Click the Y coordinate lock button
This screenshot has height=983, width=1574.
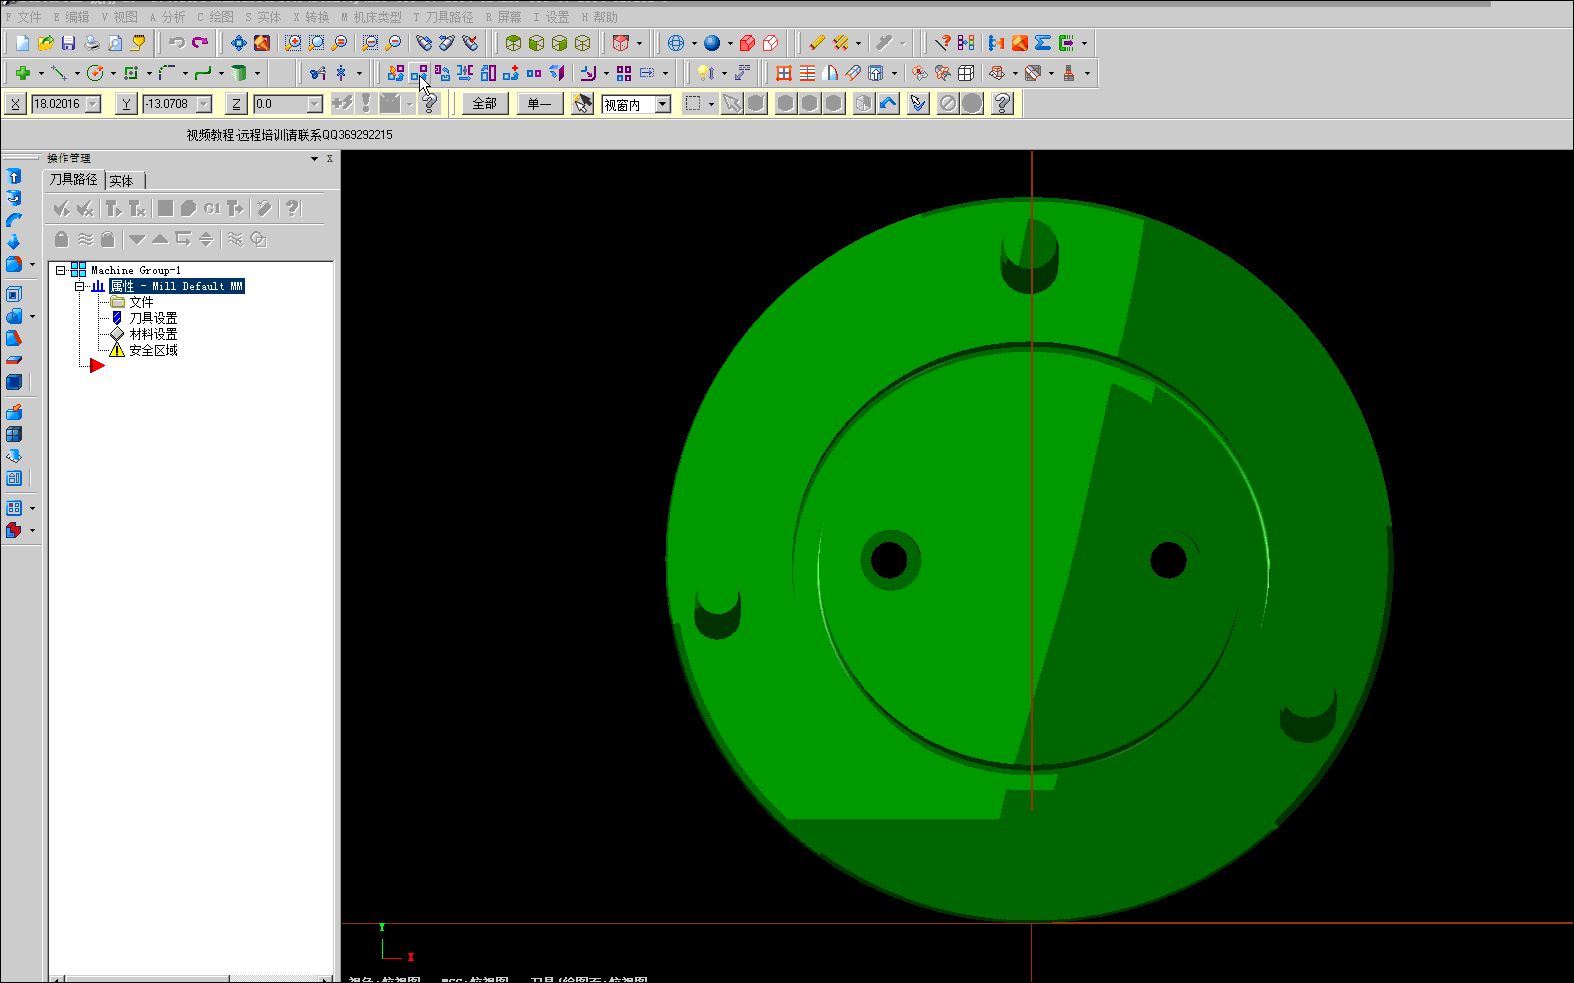tap(126, 104)
